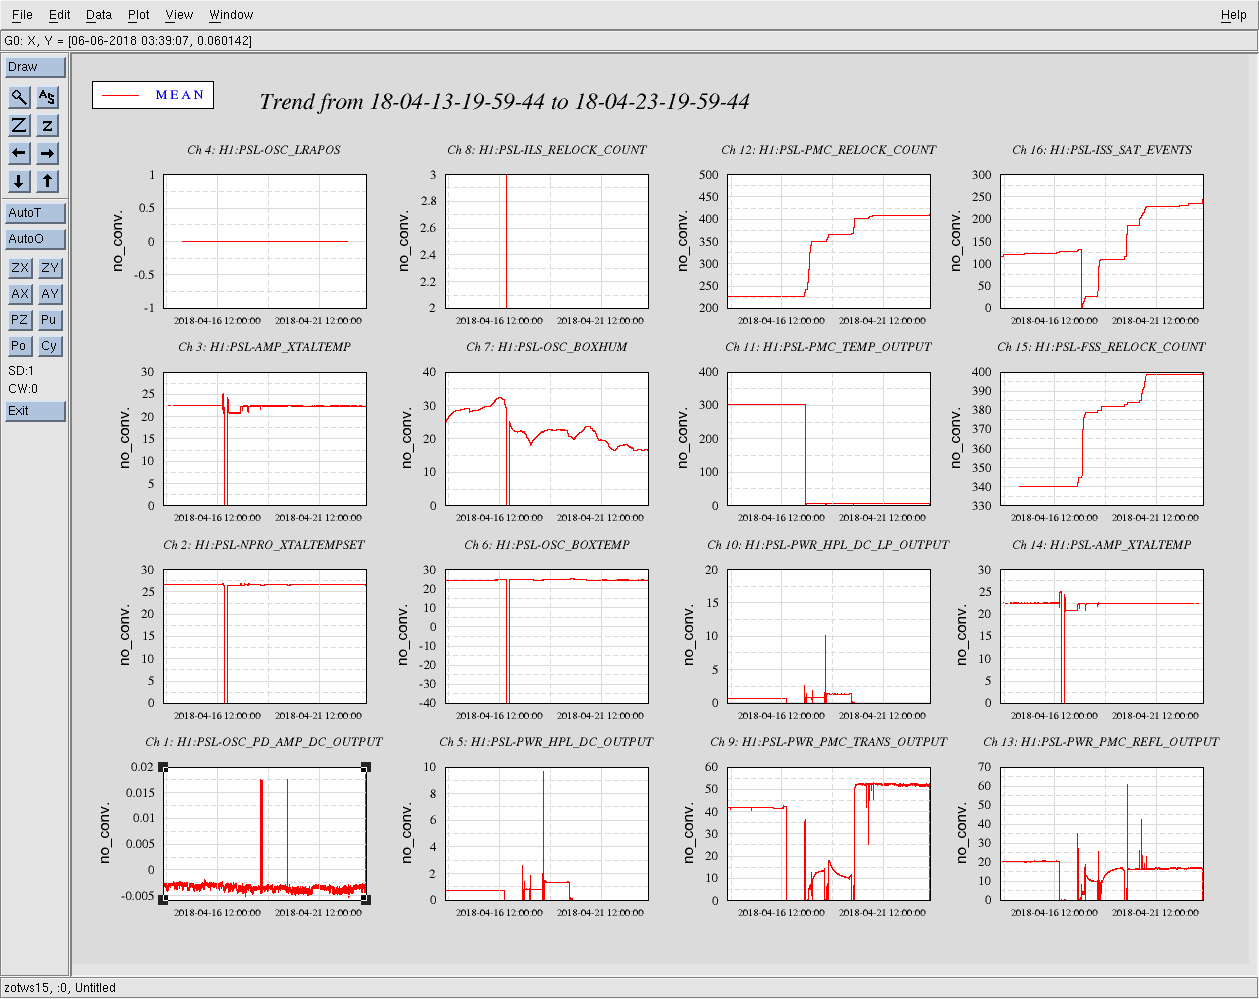Image resolution: width=1259 pixels, height=999 pixels.
Task: Open the Data menu
Action: (99, 15)
